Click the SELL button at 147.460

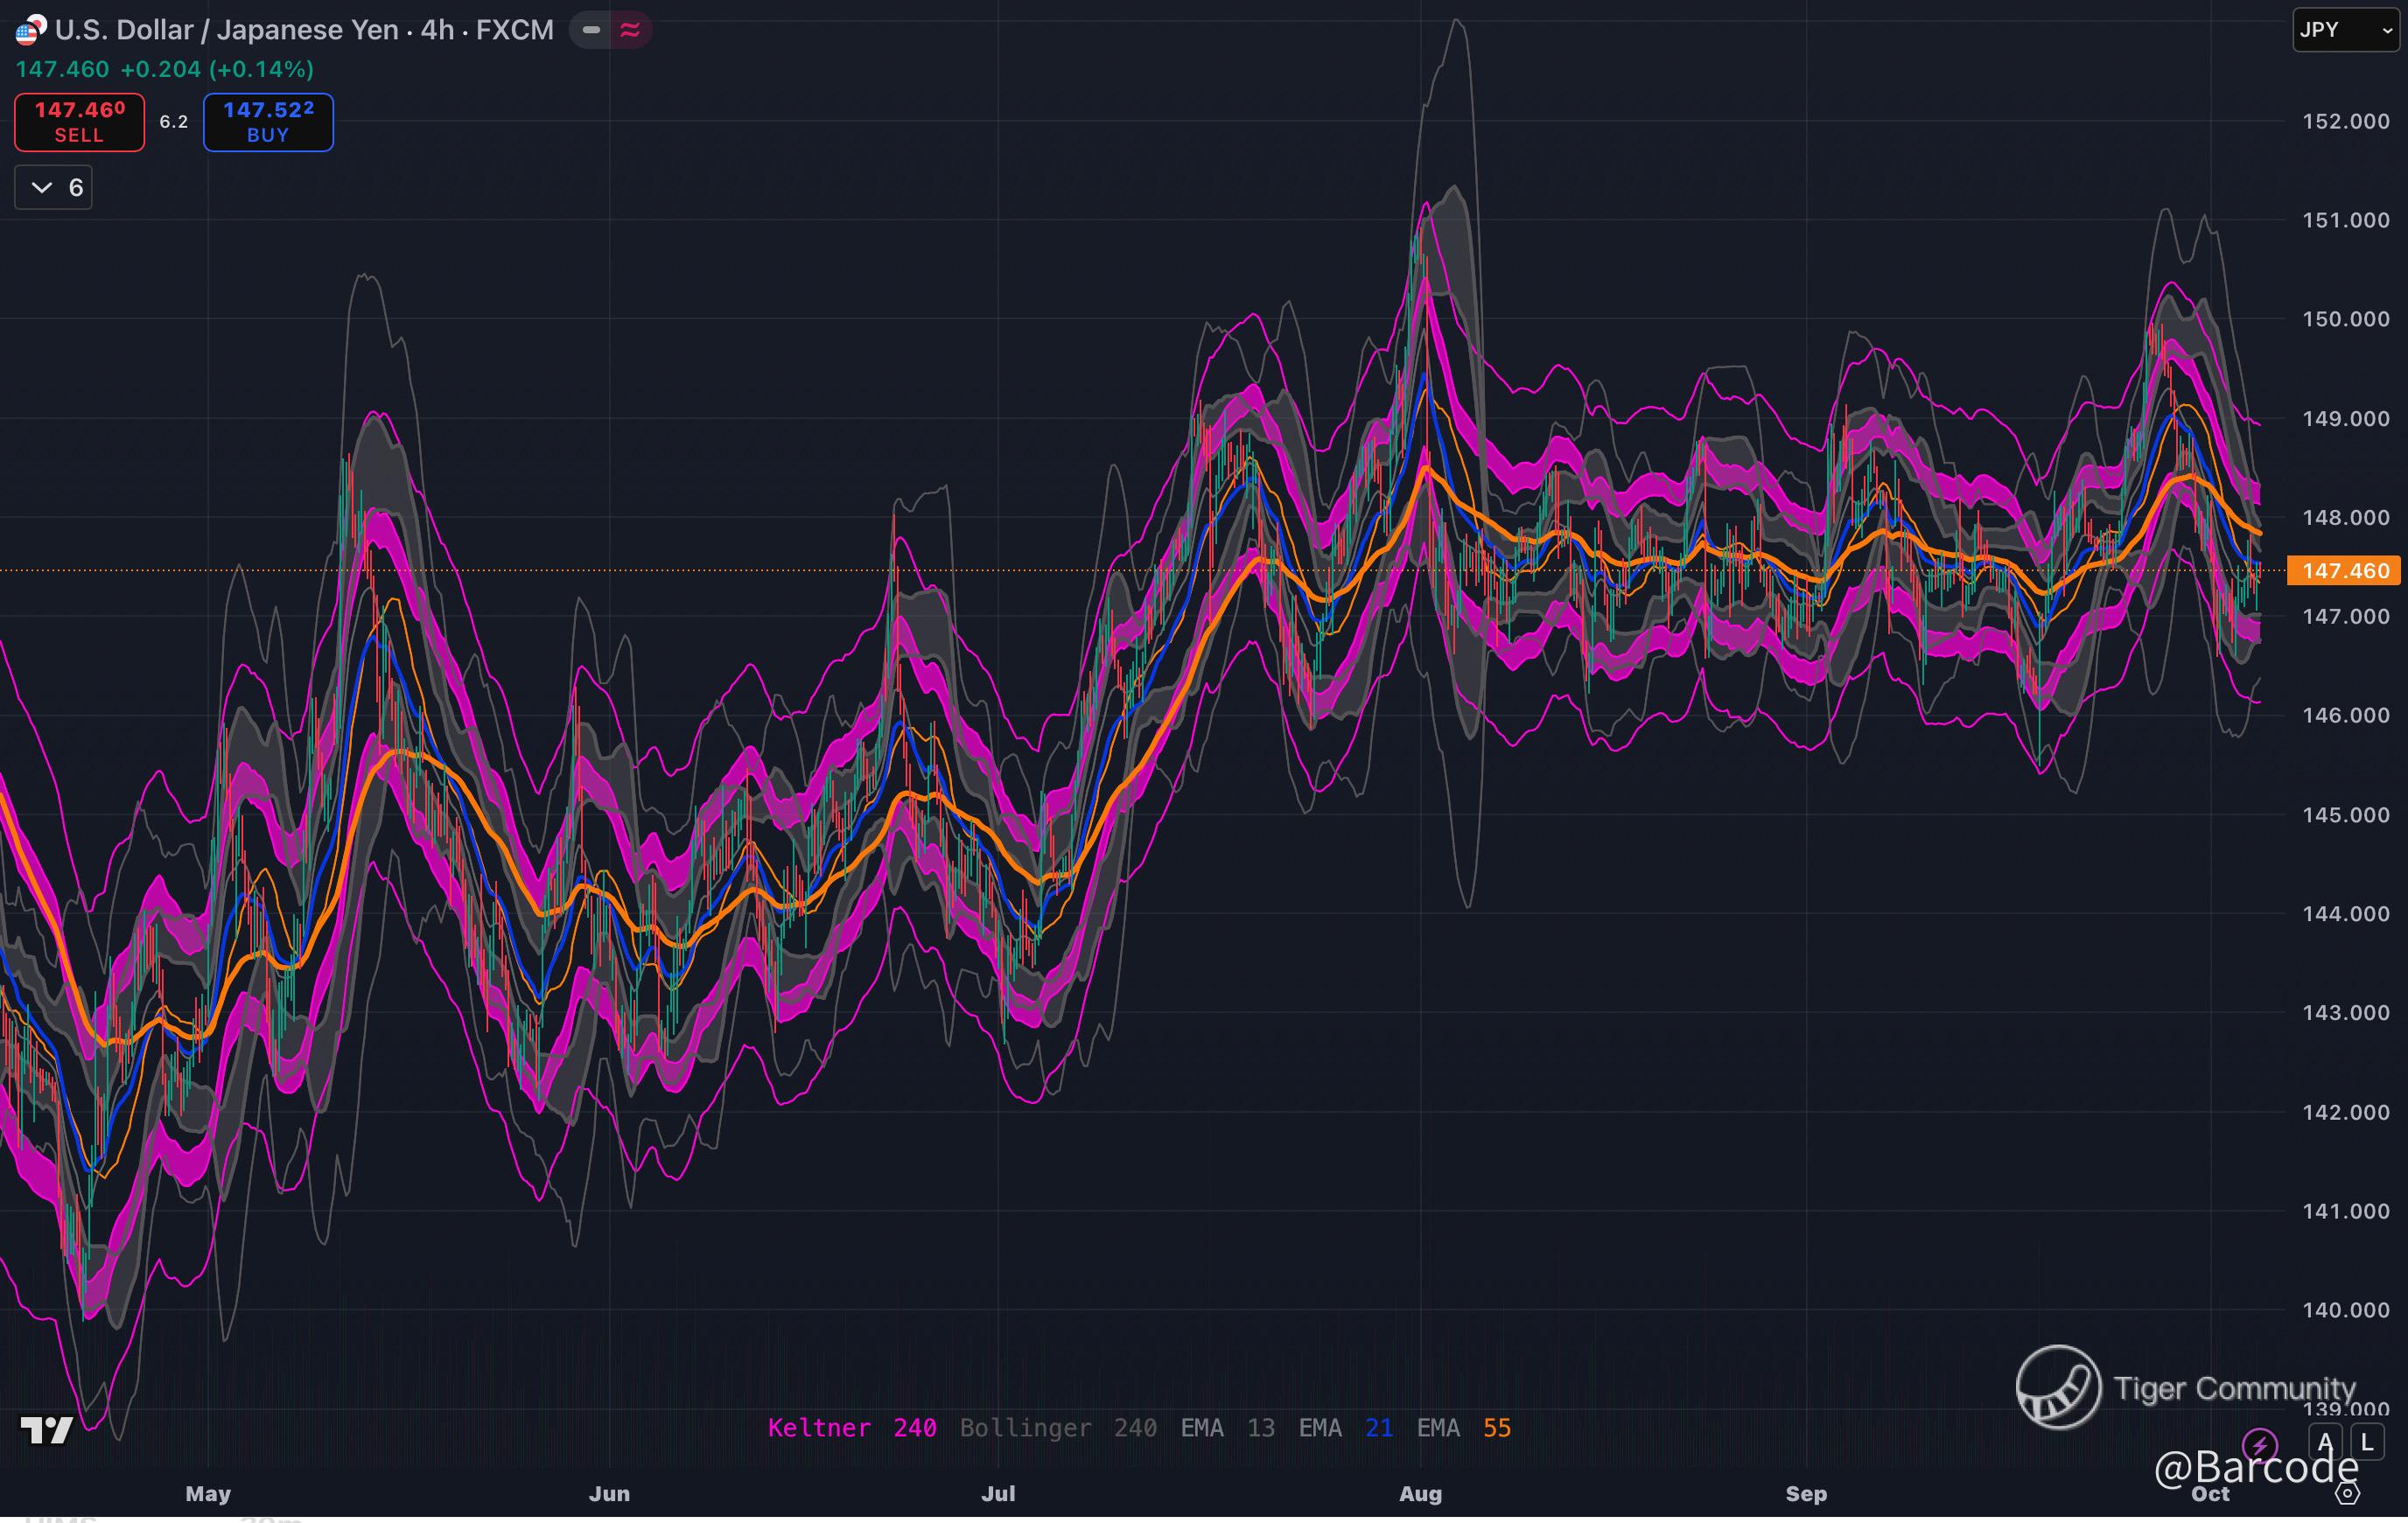[79, 122]
